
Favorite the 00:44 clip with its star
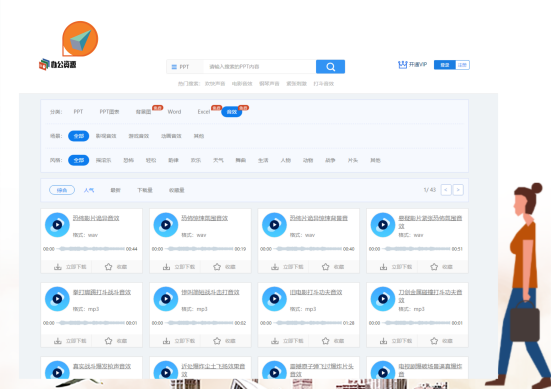(109, 267)
